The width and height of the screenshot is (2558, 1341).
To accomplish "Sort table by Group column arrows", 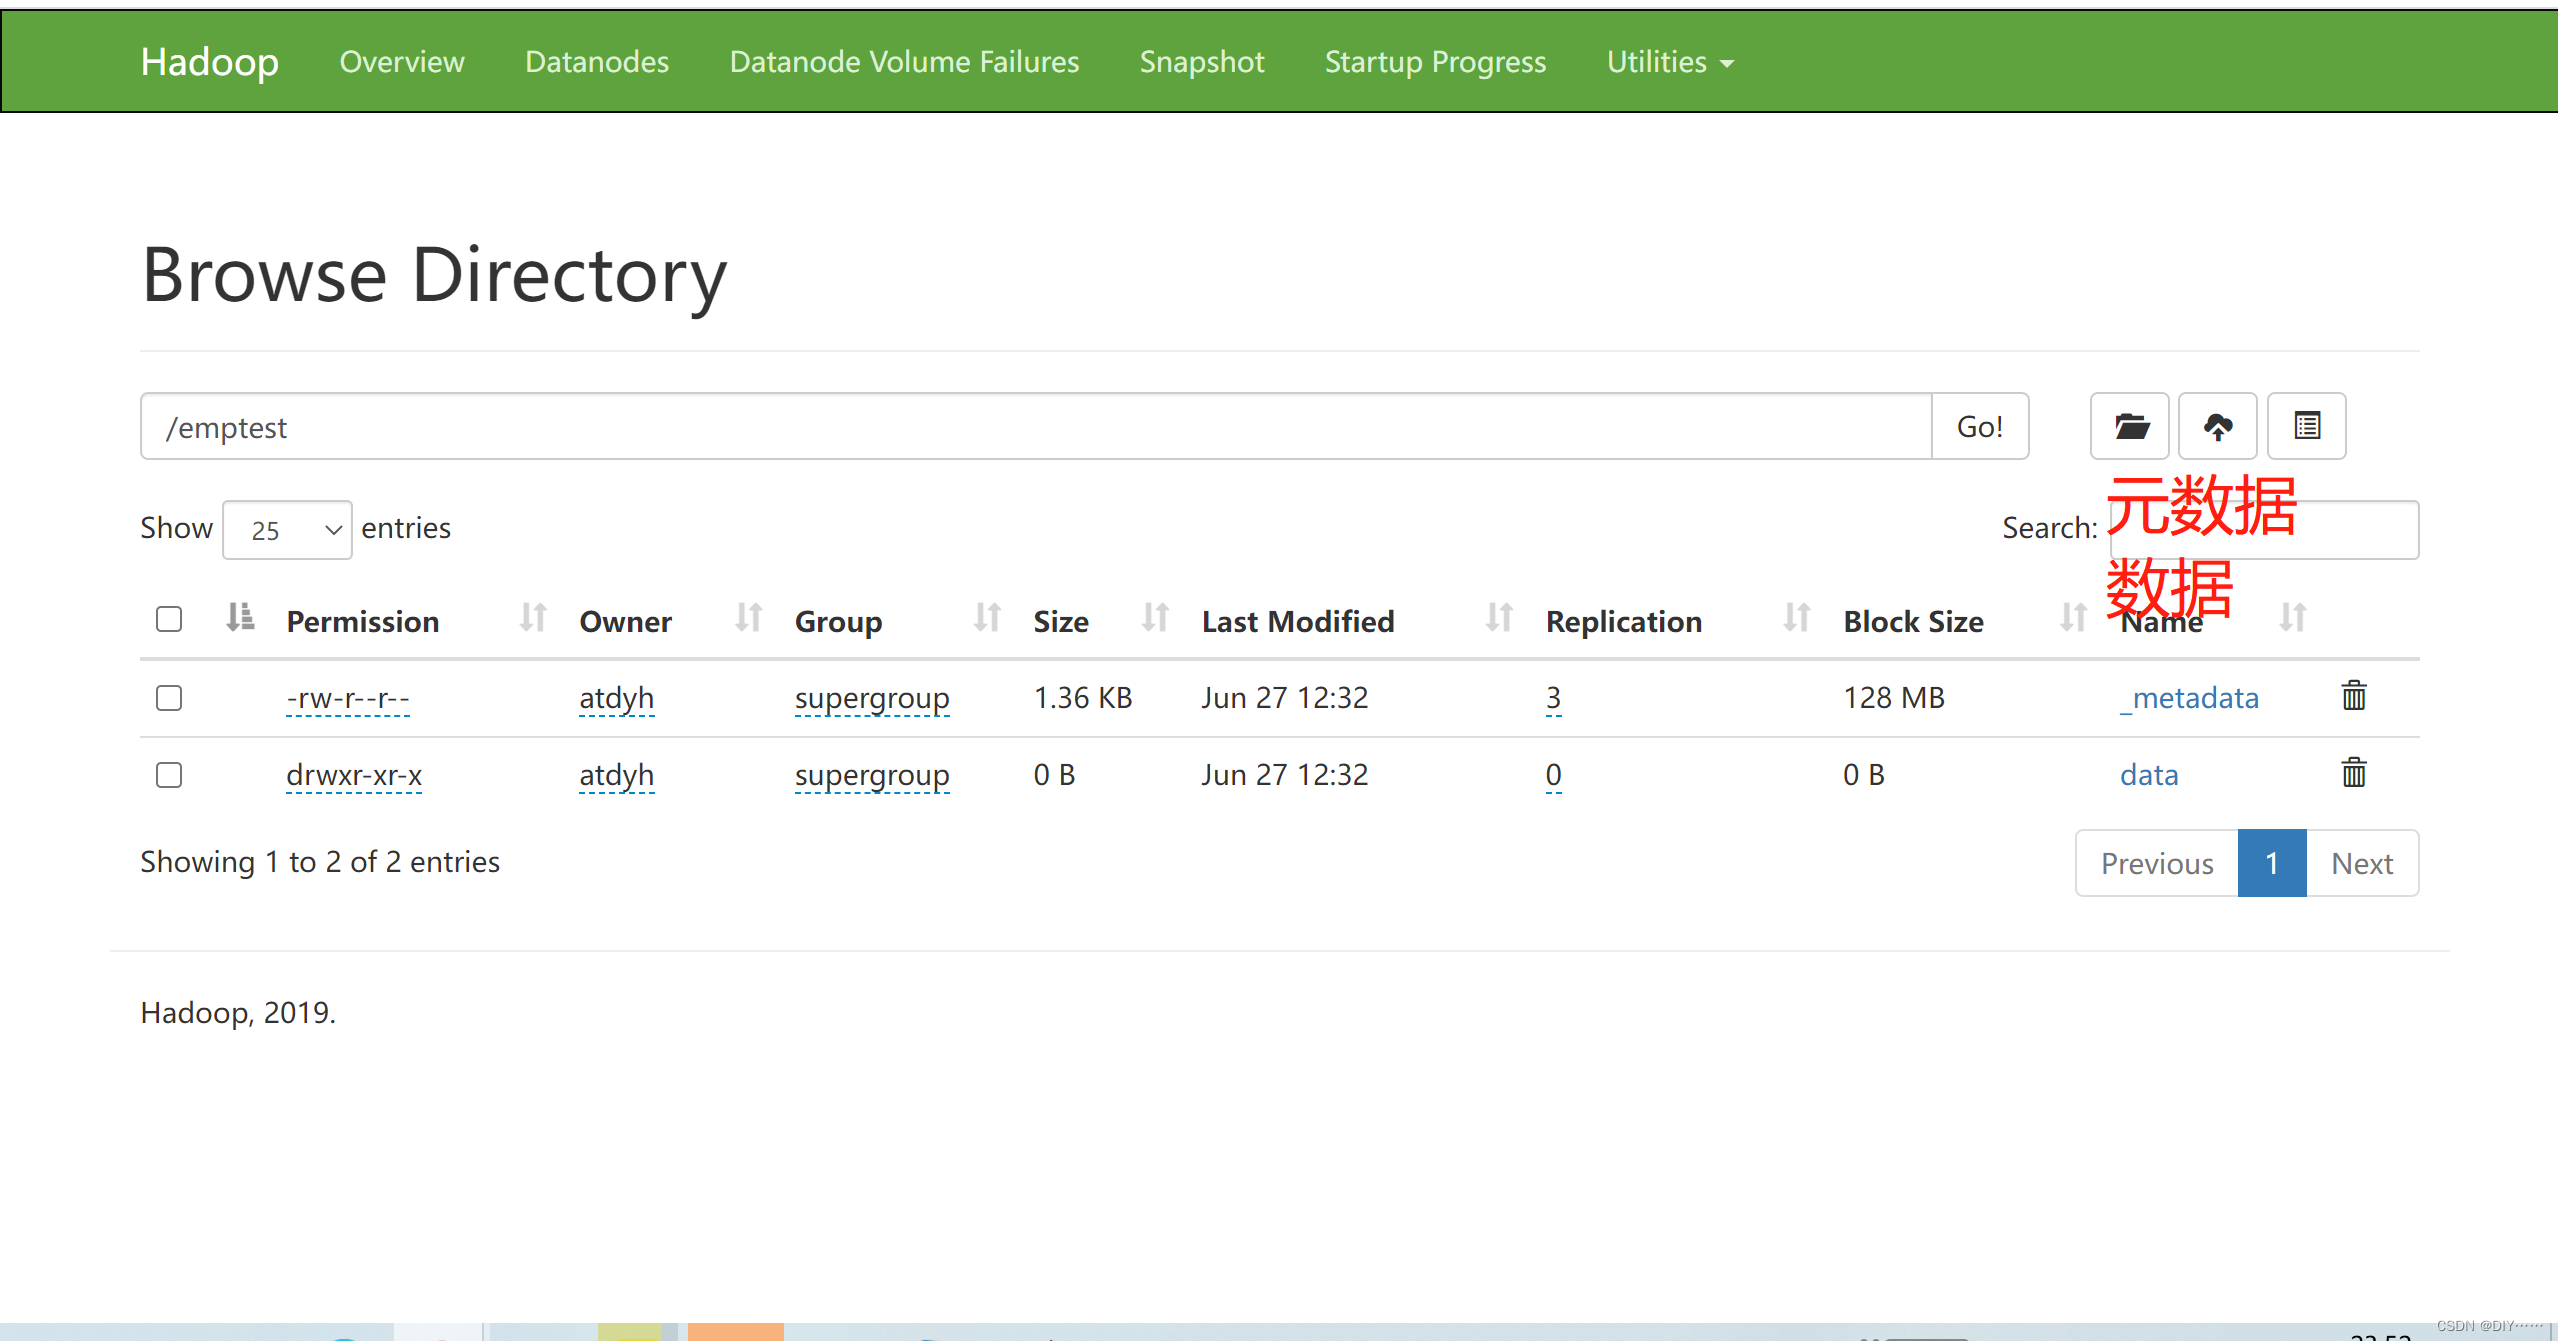I will point(988,618).
